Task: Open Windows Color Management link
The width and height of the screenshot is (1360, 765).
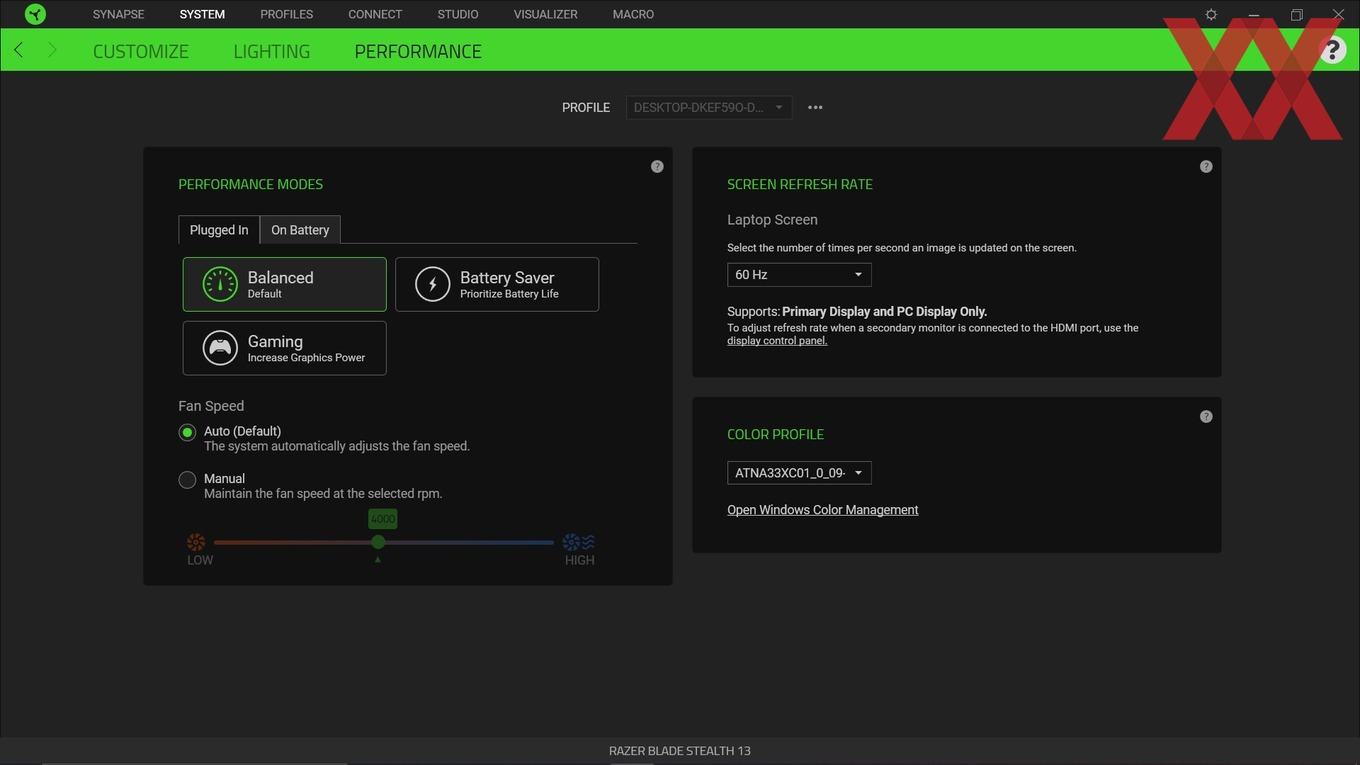Action: tap(823, 510)
